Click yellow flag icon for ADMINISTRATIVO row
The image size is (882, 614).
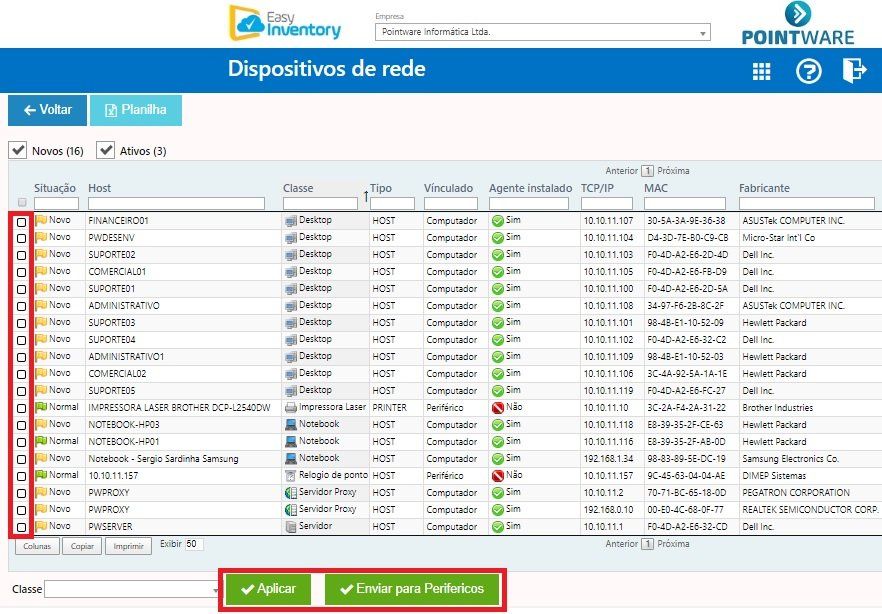click(41, 305)
